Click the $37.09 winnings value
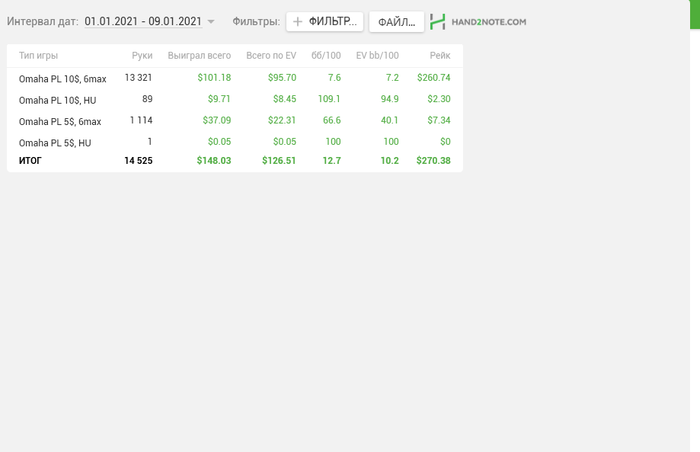This screenshot has height=452, width=700. tap(217, 120)
